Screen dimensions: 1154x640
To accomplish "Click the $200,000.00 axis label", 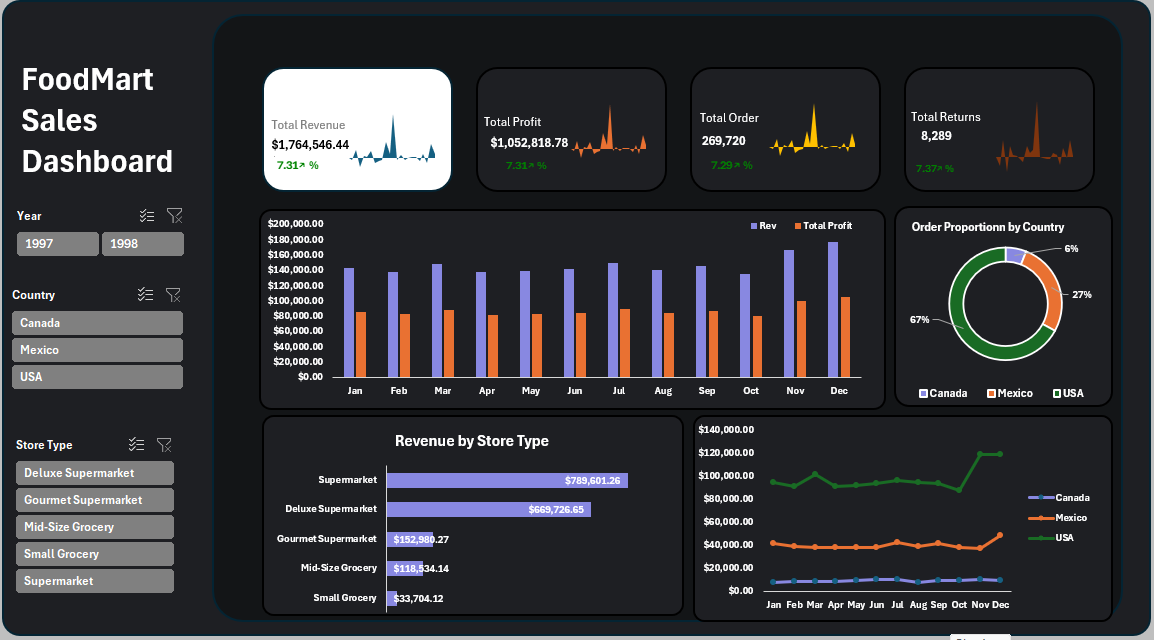I will (x=295, y=224).
